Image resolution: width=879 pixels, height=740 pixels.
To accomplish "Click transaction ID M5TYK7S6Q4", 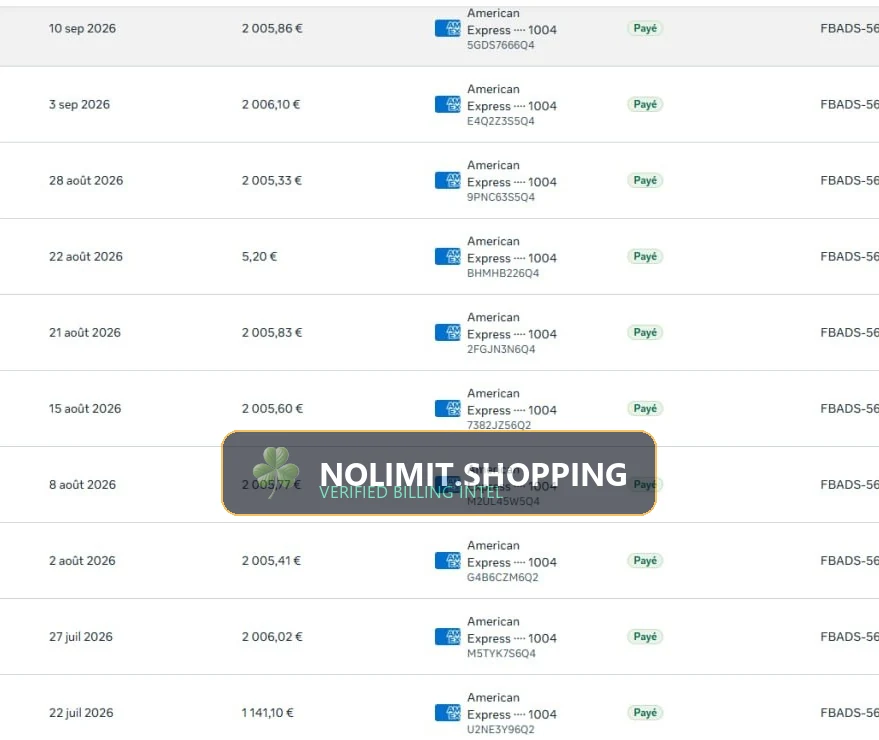I will 501,654.
